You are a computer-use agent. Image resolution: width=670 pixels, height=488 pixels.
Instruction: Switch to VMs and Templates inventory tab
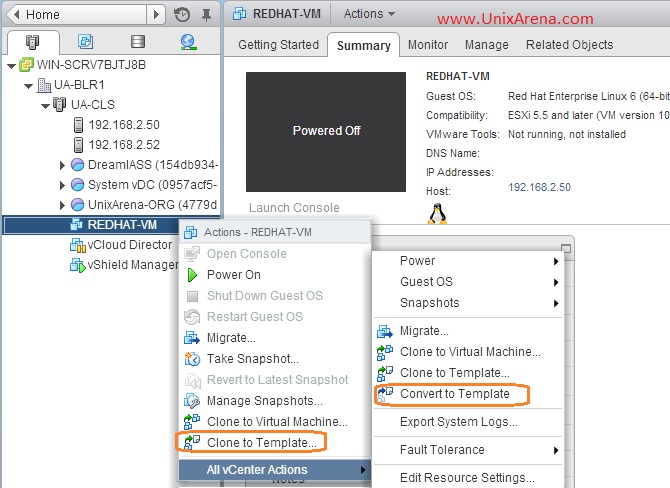coord(86,41)
